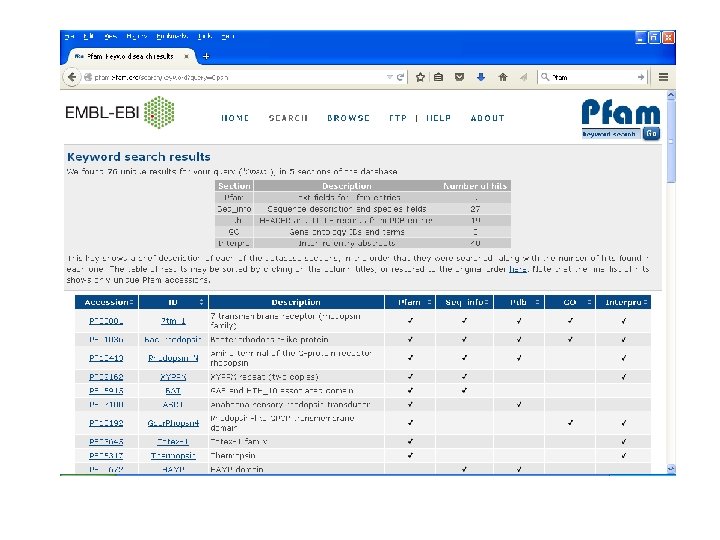Open the Firefox hamburger menu
This screenshot has height=540, width=720.
(x=663, y=77)
